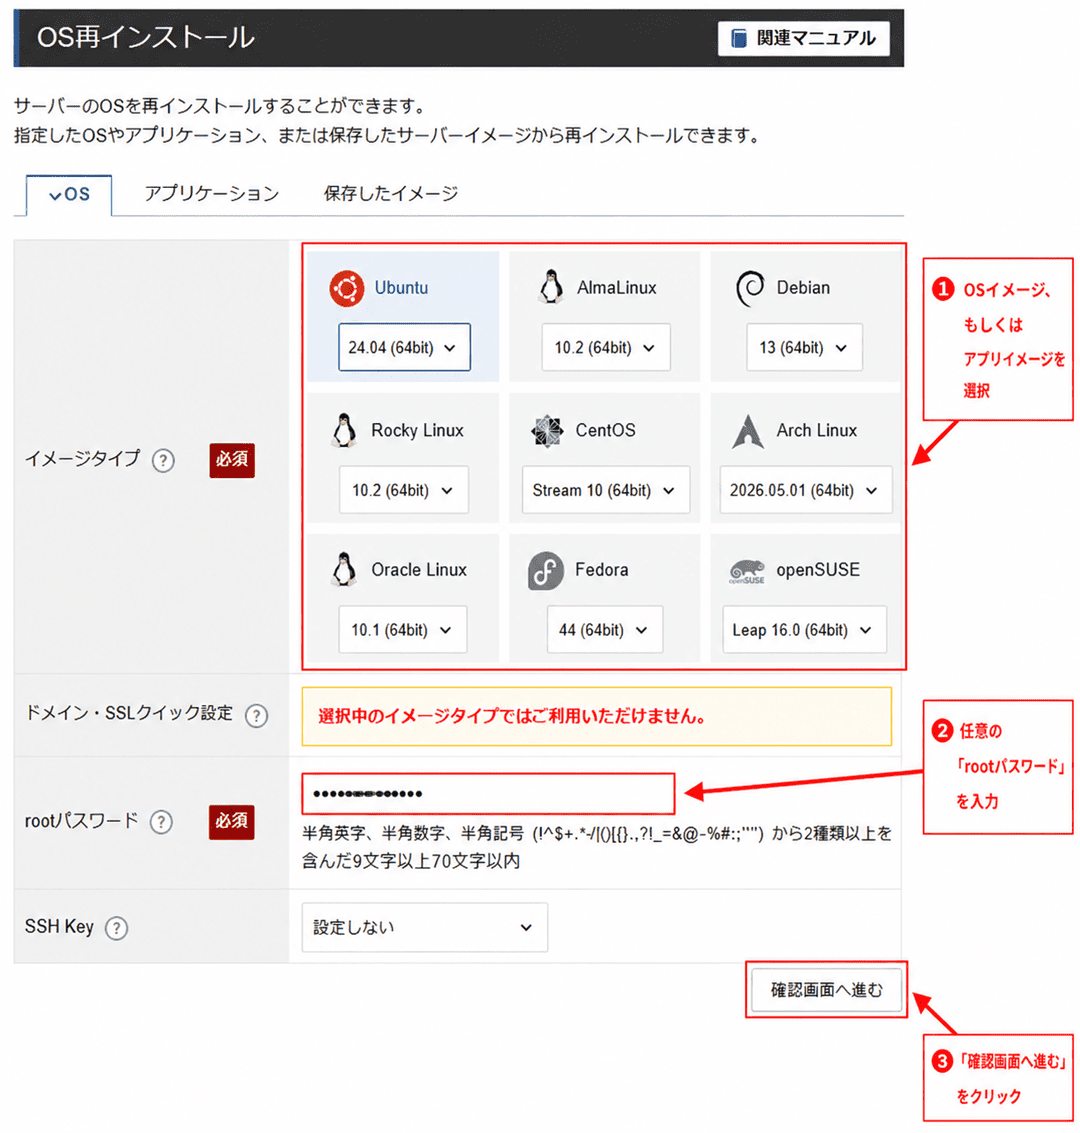Click 必須 badge next to イメージタイプ
Viewport: 1080px width, 1133px height.
[232, 460]
